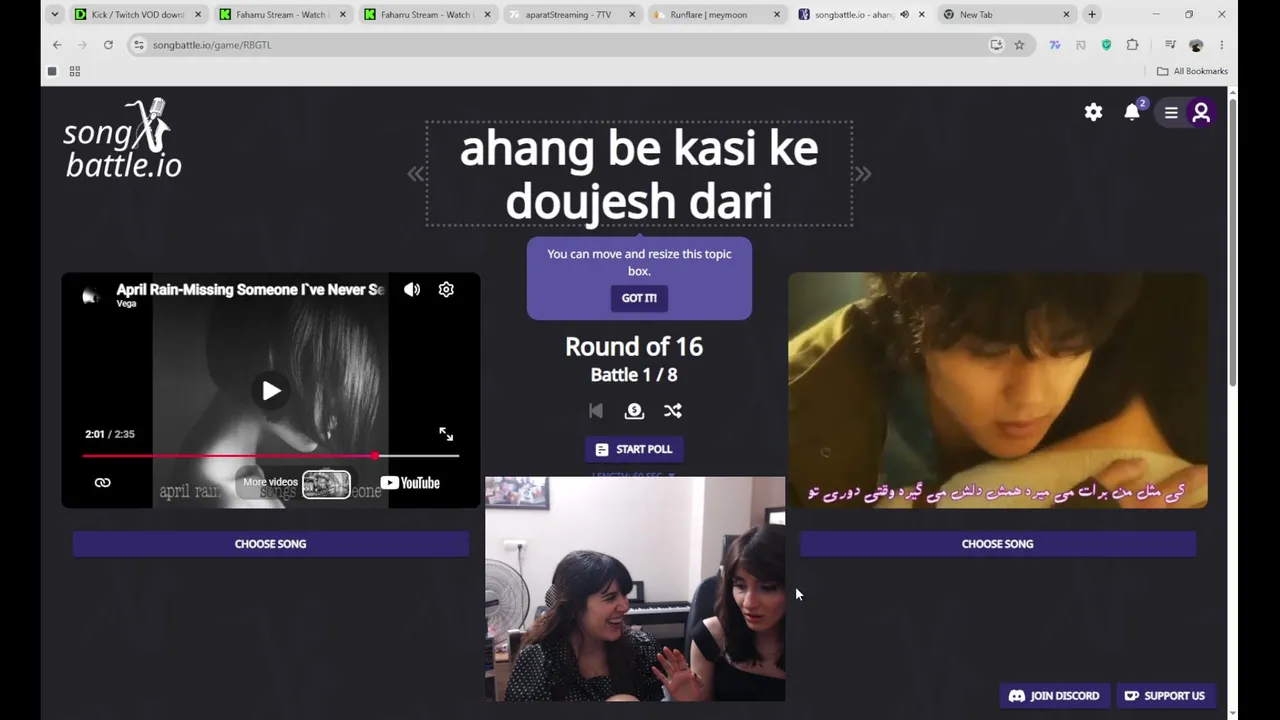The image size is (1280, 720).
Task: Switch to the Runflare | meymoon tab
Action: pos(716,15)
